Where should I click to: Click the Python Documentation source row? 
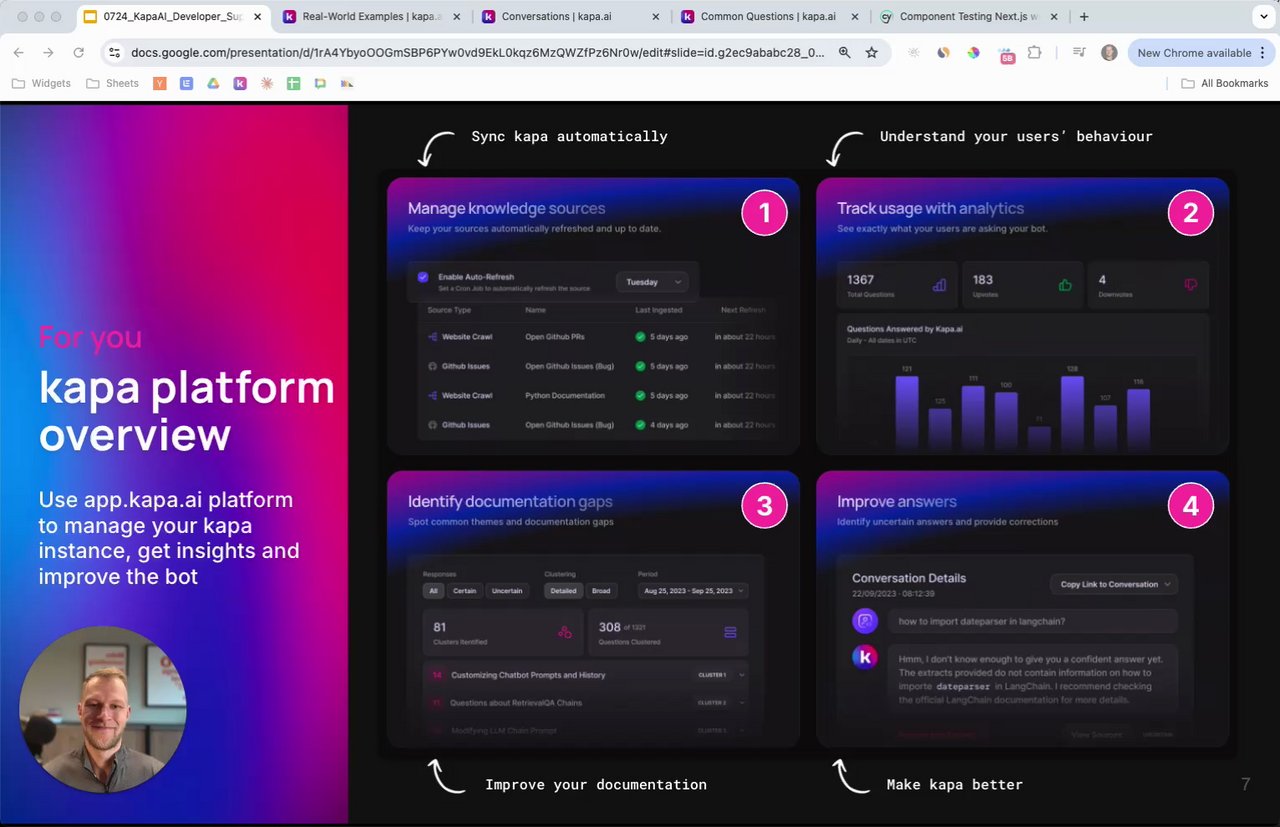(597, 396)
